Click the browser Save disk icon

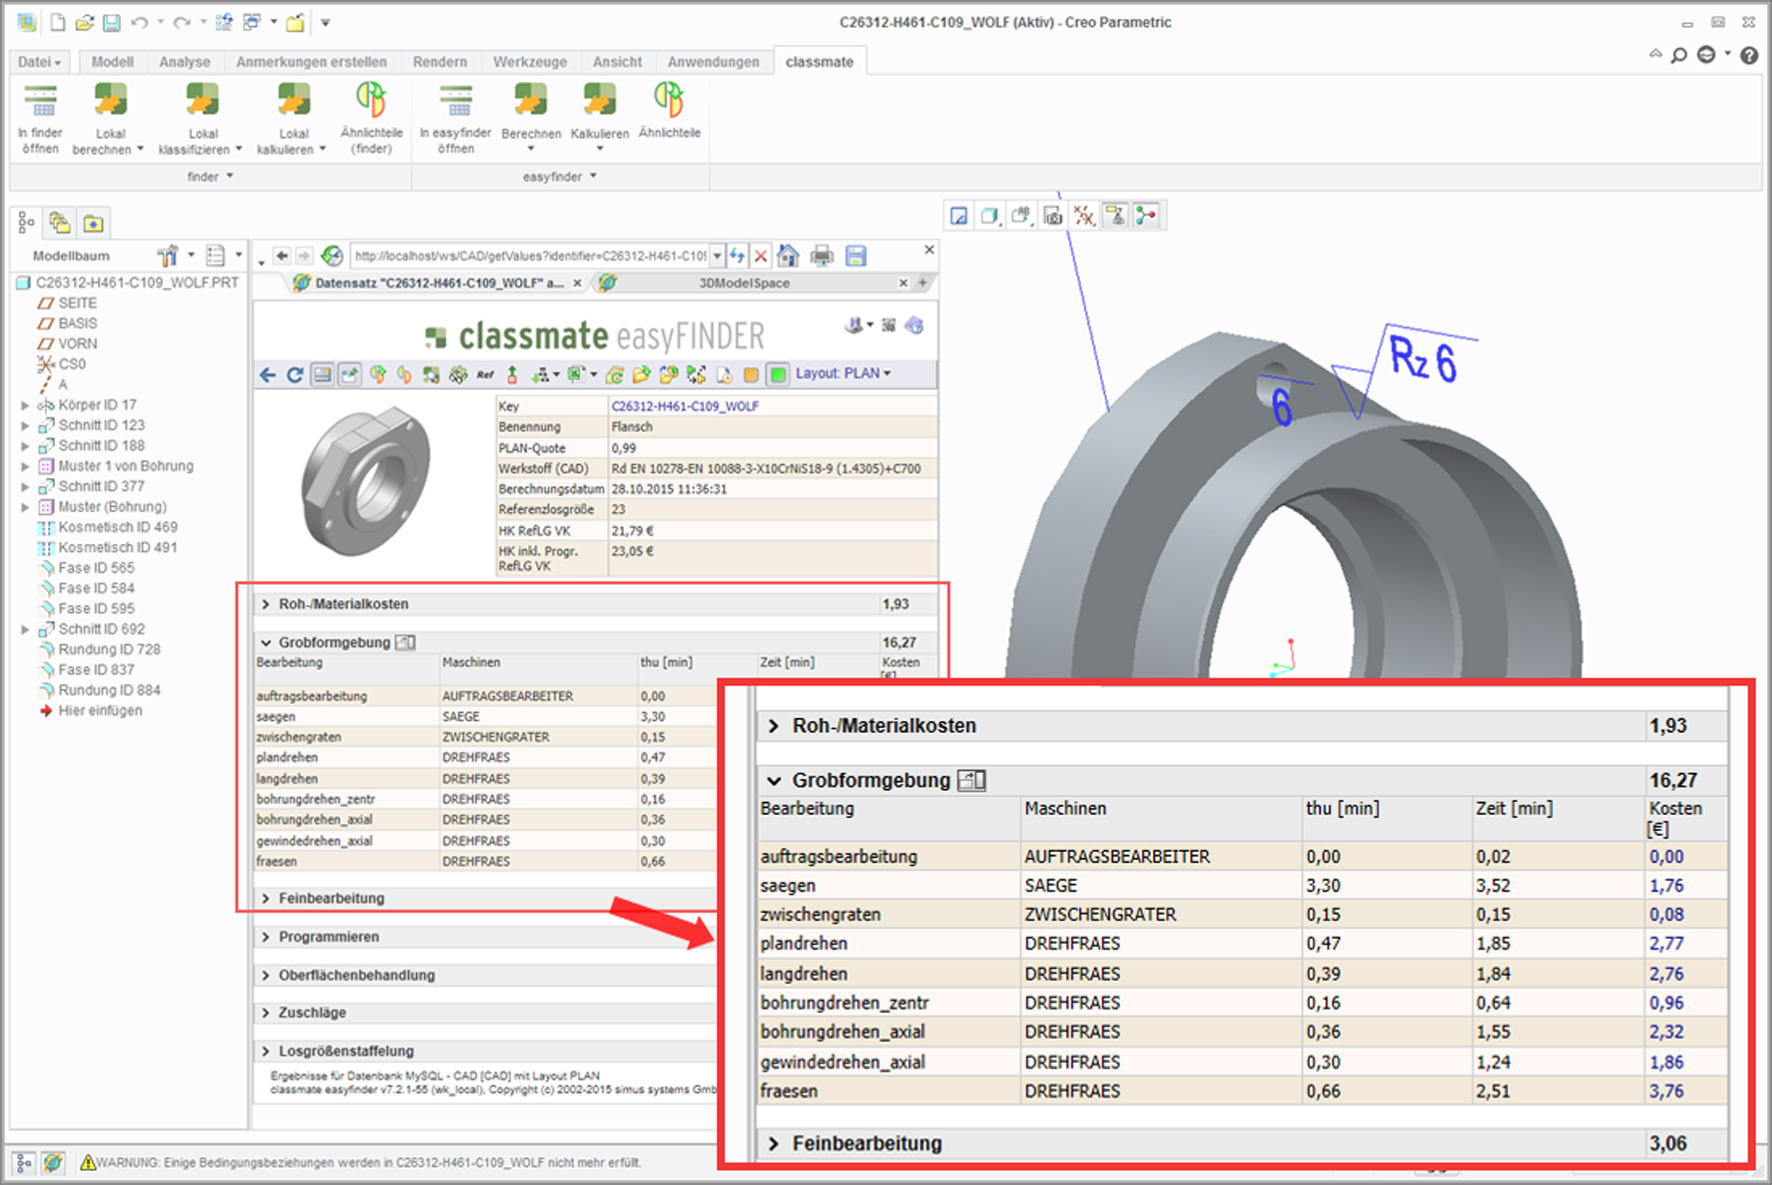pos(856,256)
